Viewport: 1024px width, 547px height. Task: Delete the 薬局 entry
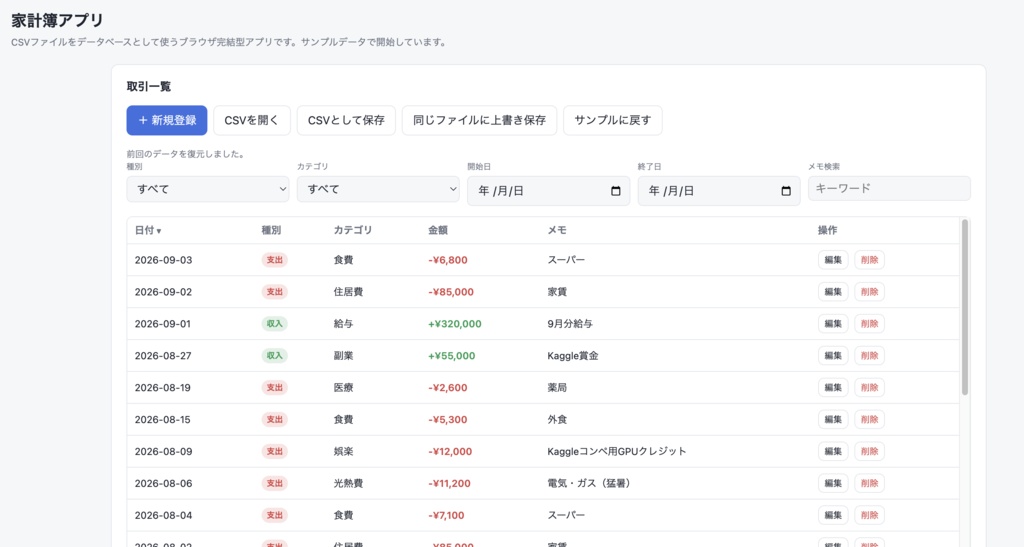click(869, 388)
